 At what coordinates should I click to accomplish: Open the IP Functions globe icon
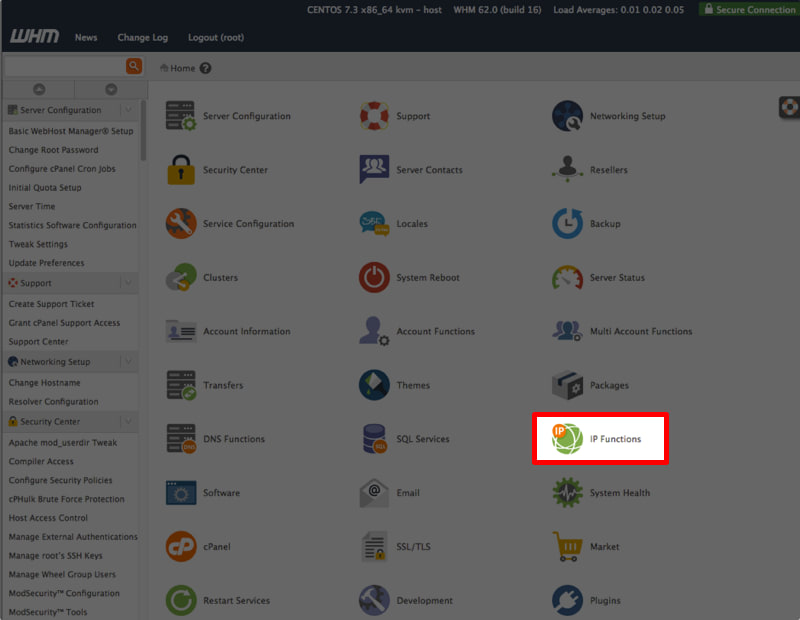tap(567, 439)
